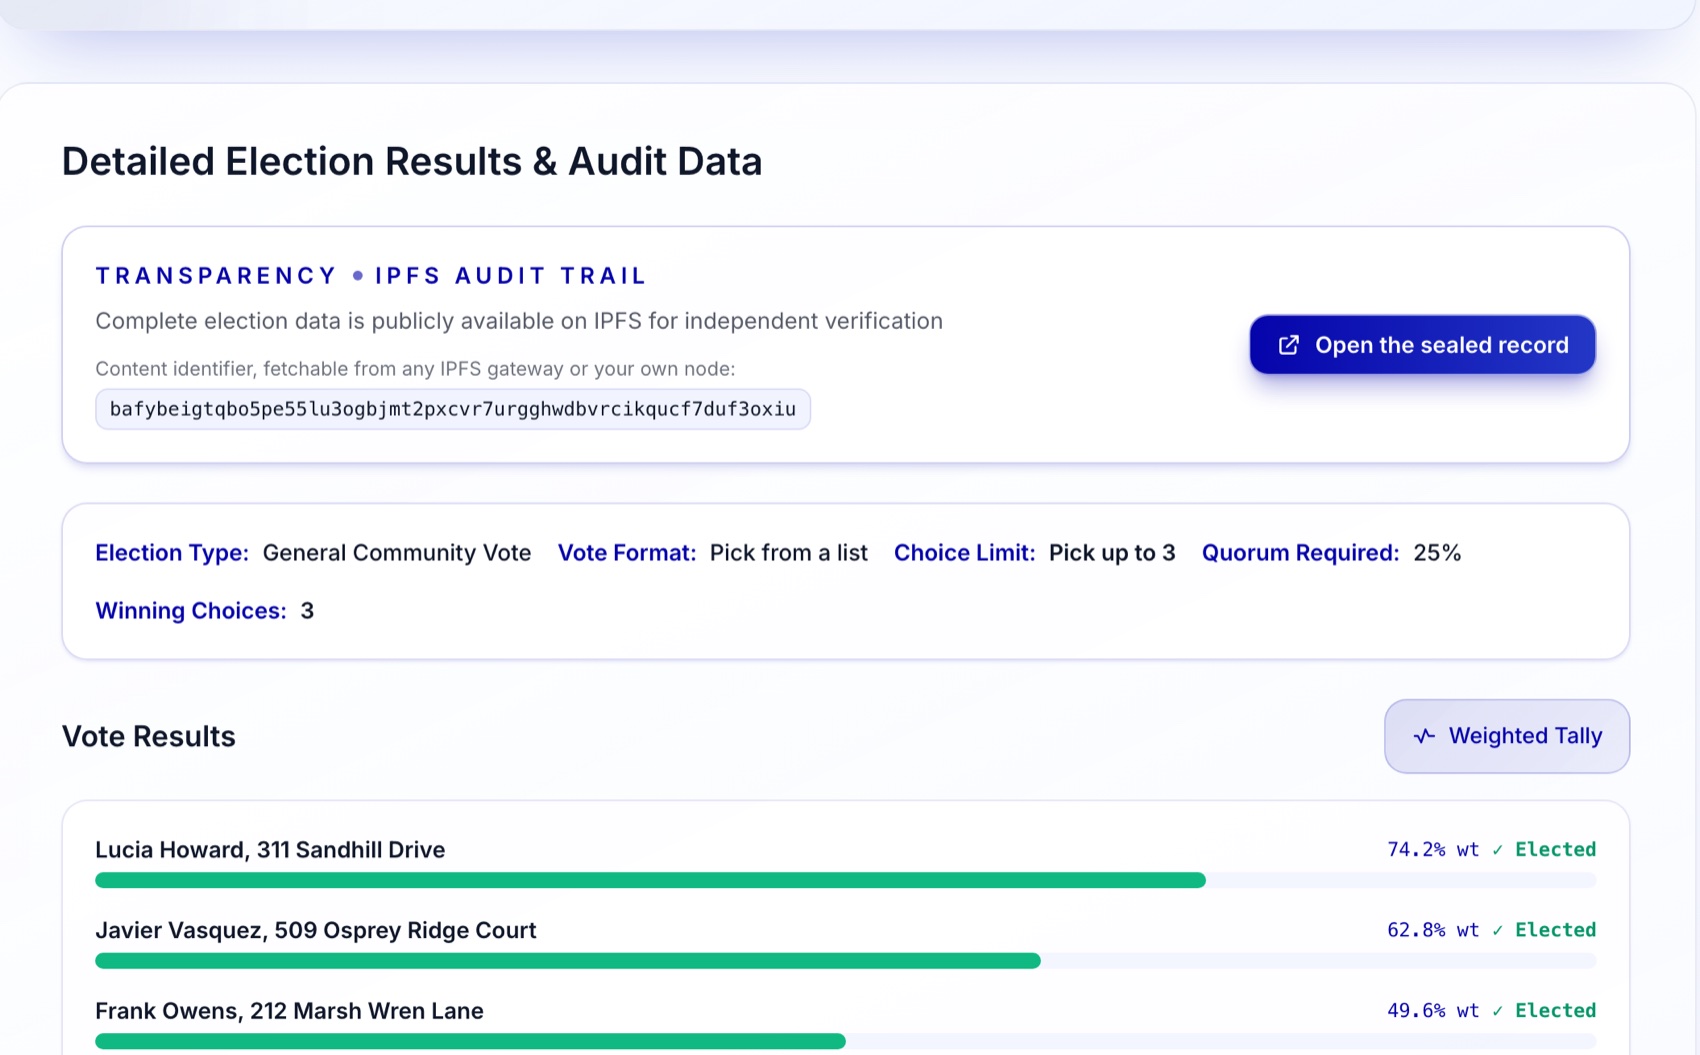Click Elected status for Frank Owens
The width and height of the screenshot is (1700, 1055).
click(1544, 1010)
